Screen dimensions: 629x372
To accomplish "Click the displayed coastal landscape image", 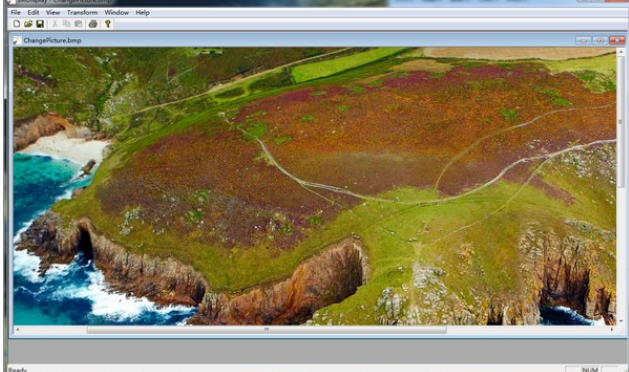I will [x=315, y=186].
